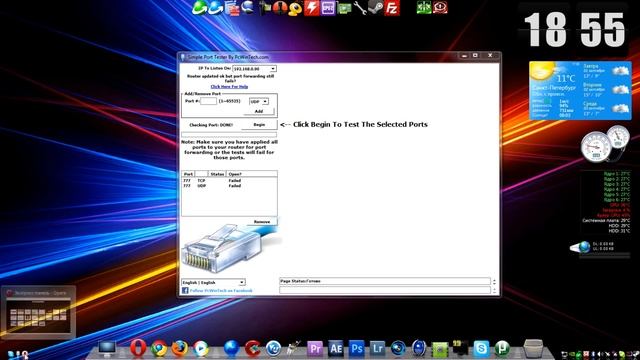
Task: Open the Recycle Bin in the dock
Action: [x=533, y=348]
